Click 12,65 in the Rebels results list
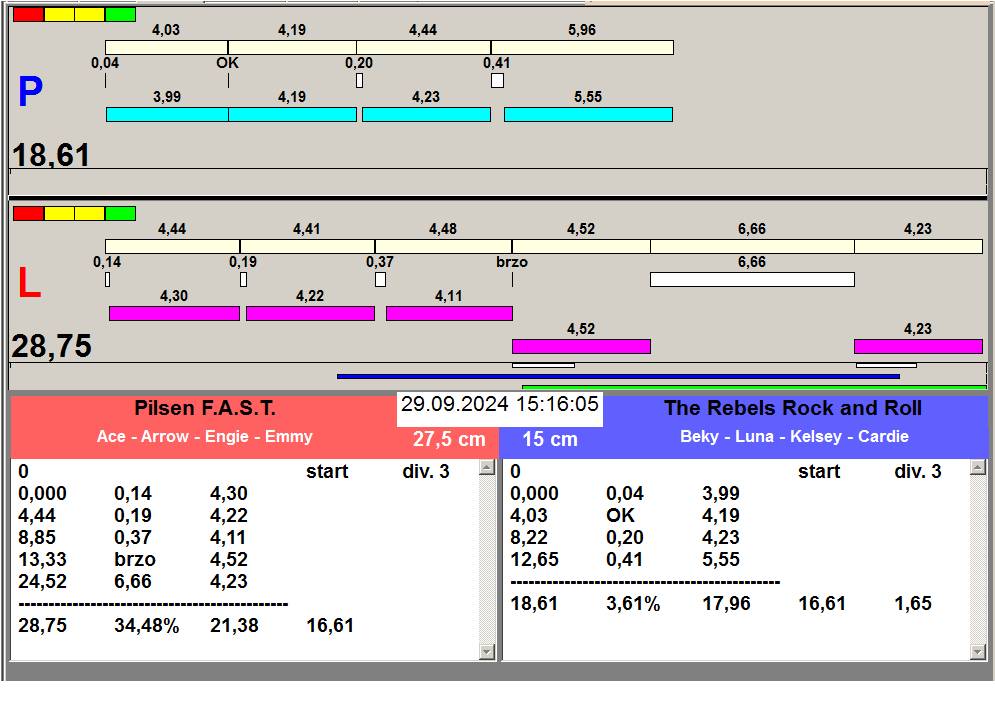The image size is (995, 716). [534, 560]
